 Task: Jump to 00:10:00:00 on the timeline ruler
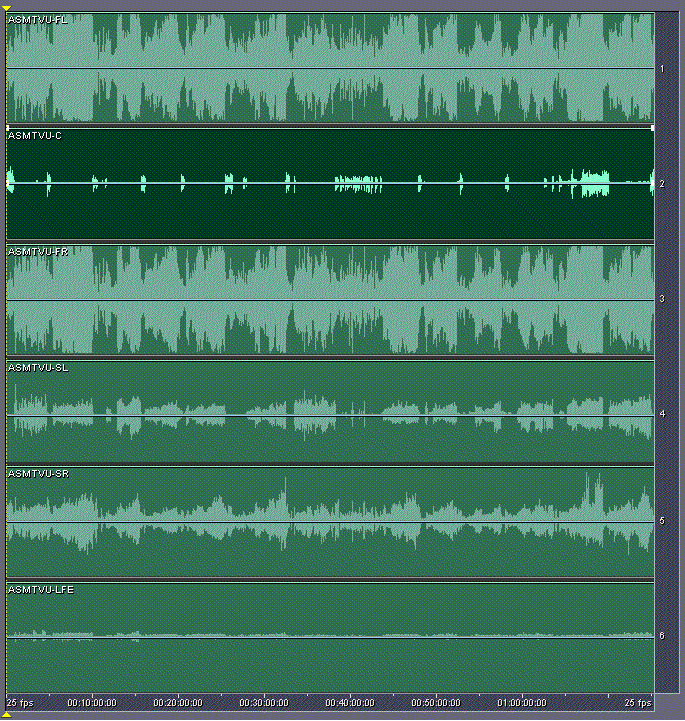92,703
